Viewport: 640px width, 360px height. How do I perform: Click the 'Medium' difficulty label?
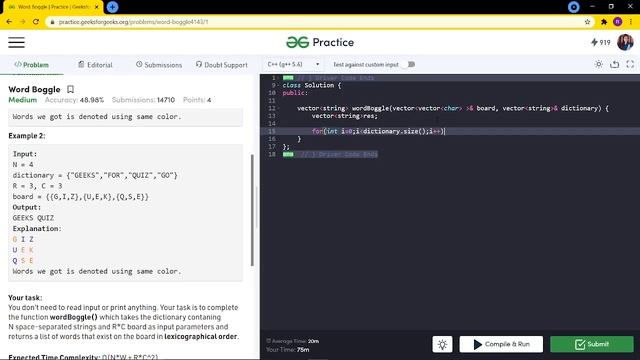pos(22,100)
